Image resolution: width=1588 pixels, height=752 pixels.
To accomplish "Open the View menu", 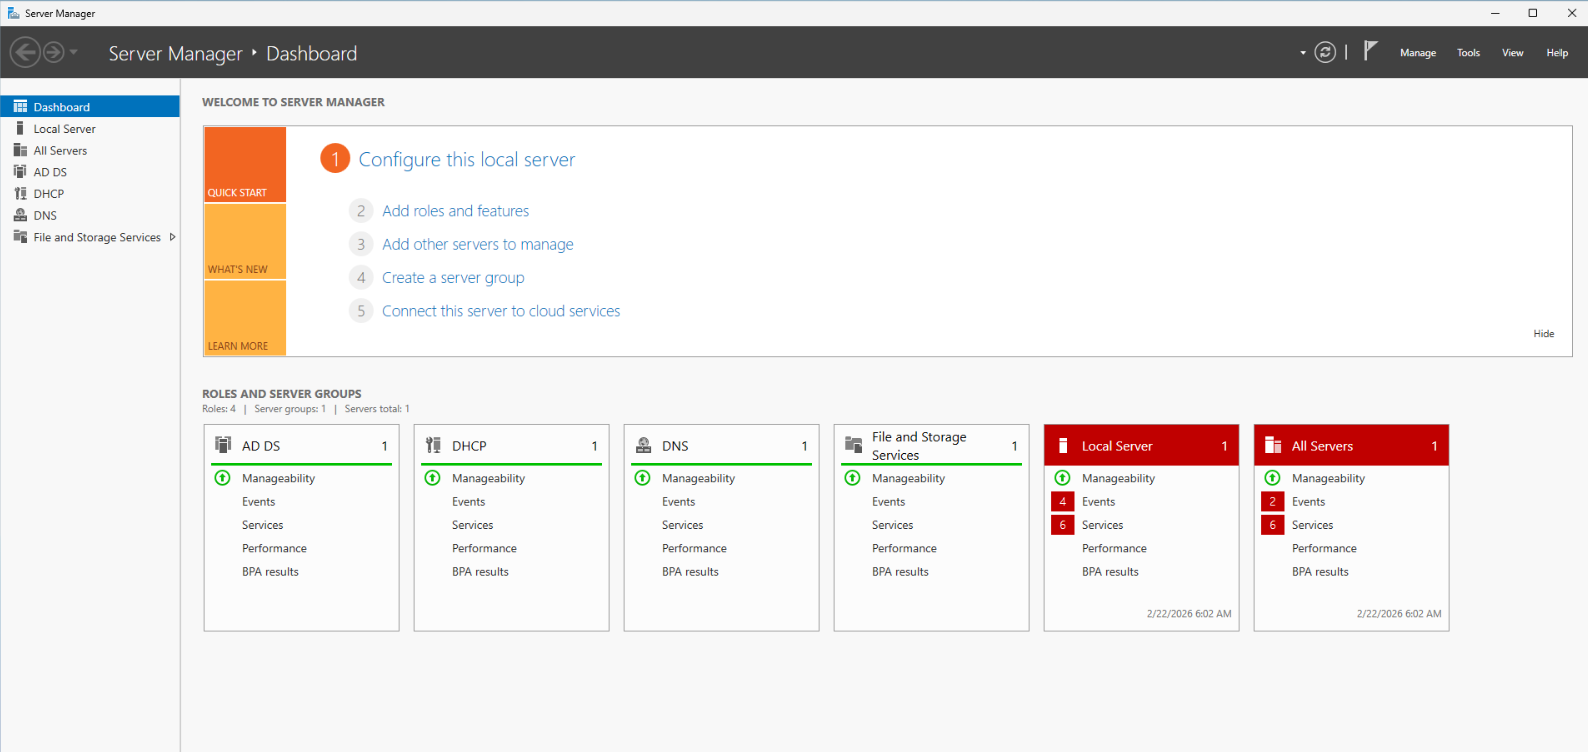I will [1512, 53].
